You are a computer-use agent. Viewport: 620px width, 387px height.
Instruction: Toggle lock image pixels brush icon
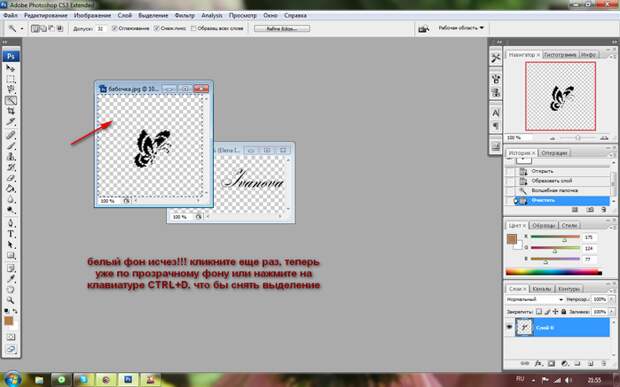547,311
